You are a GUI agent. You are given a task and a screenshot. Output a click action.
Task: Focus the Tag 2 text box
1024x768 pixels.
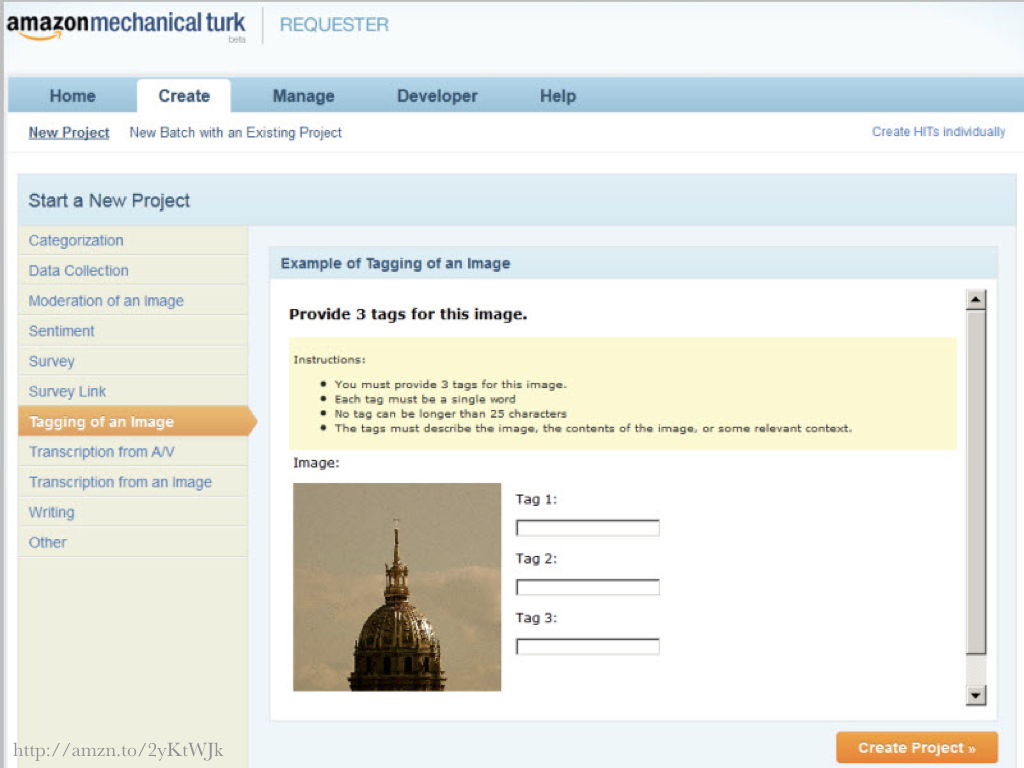point(587,587)
